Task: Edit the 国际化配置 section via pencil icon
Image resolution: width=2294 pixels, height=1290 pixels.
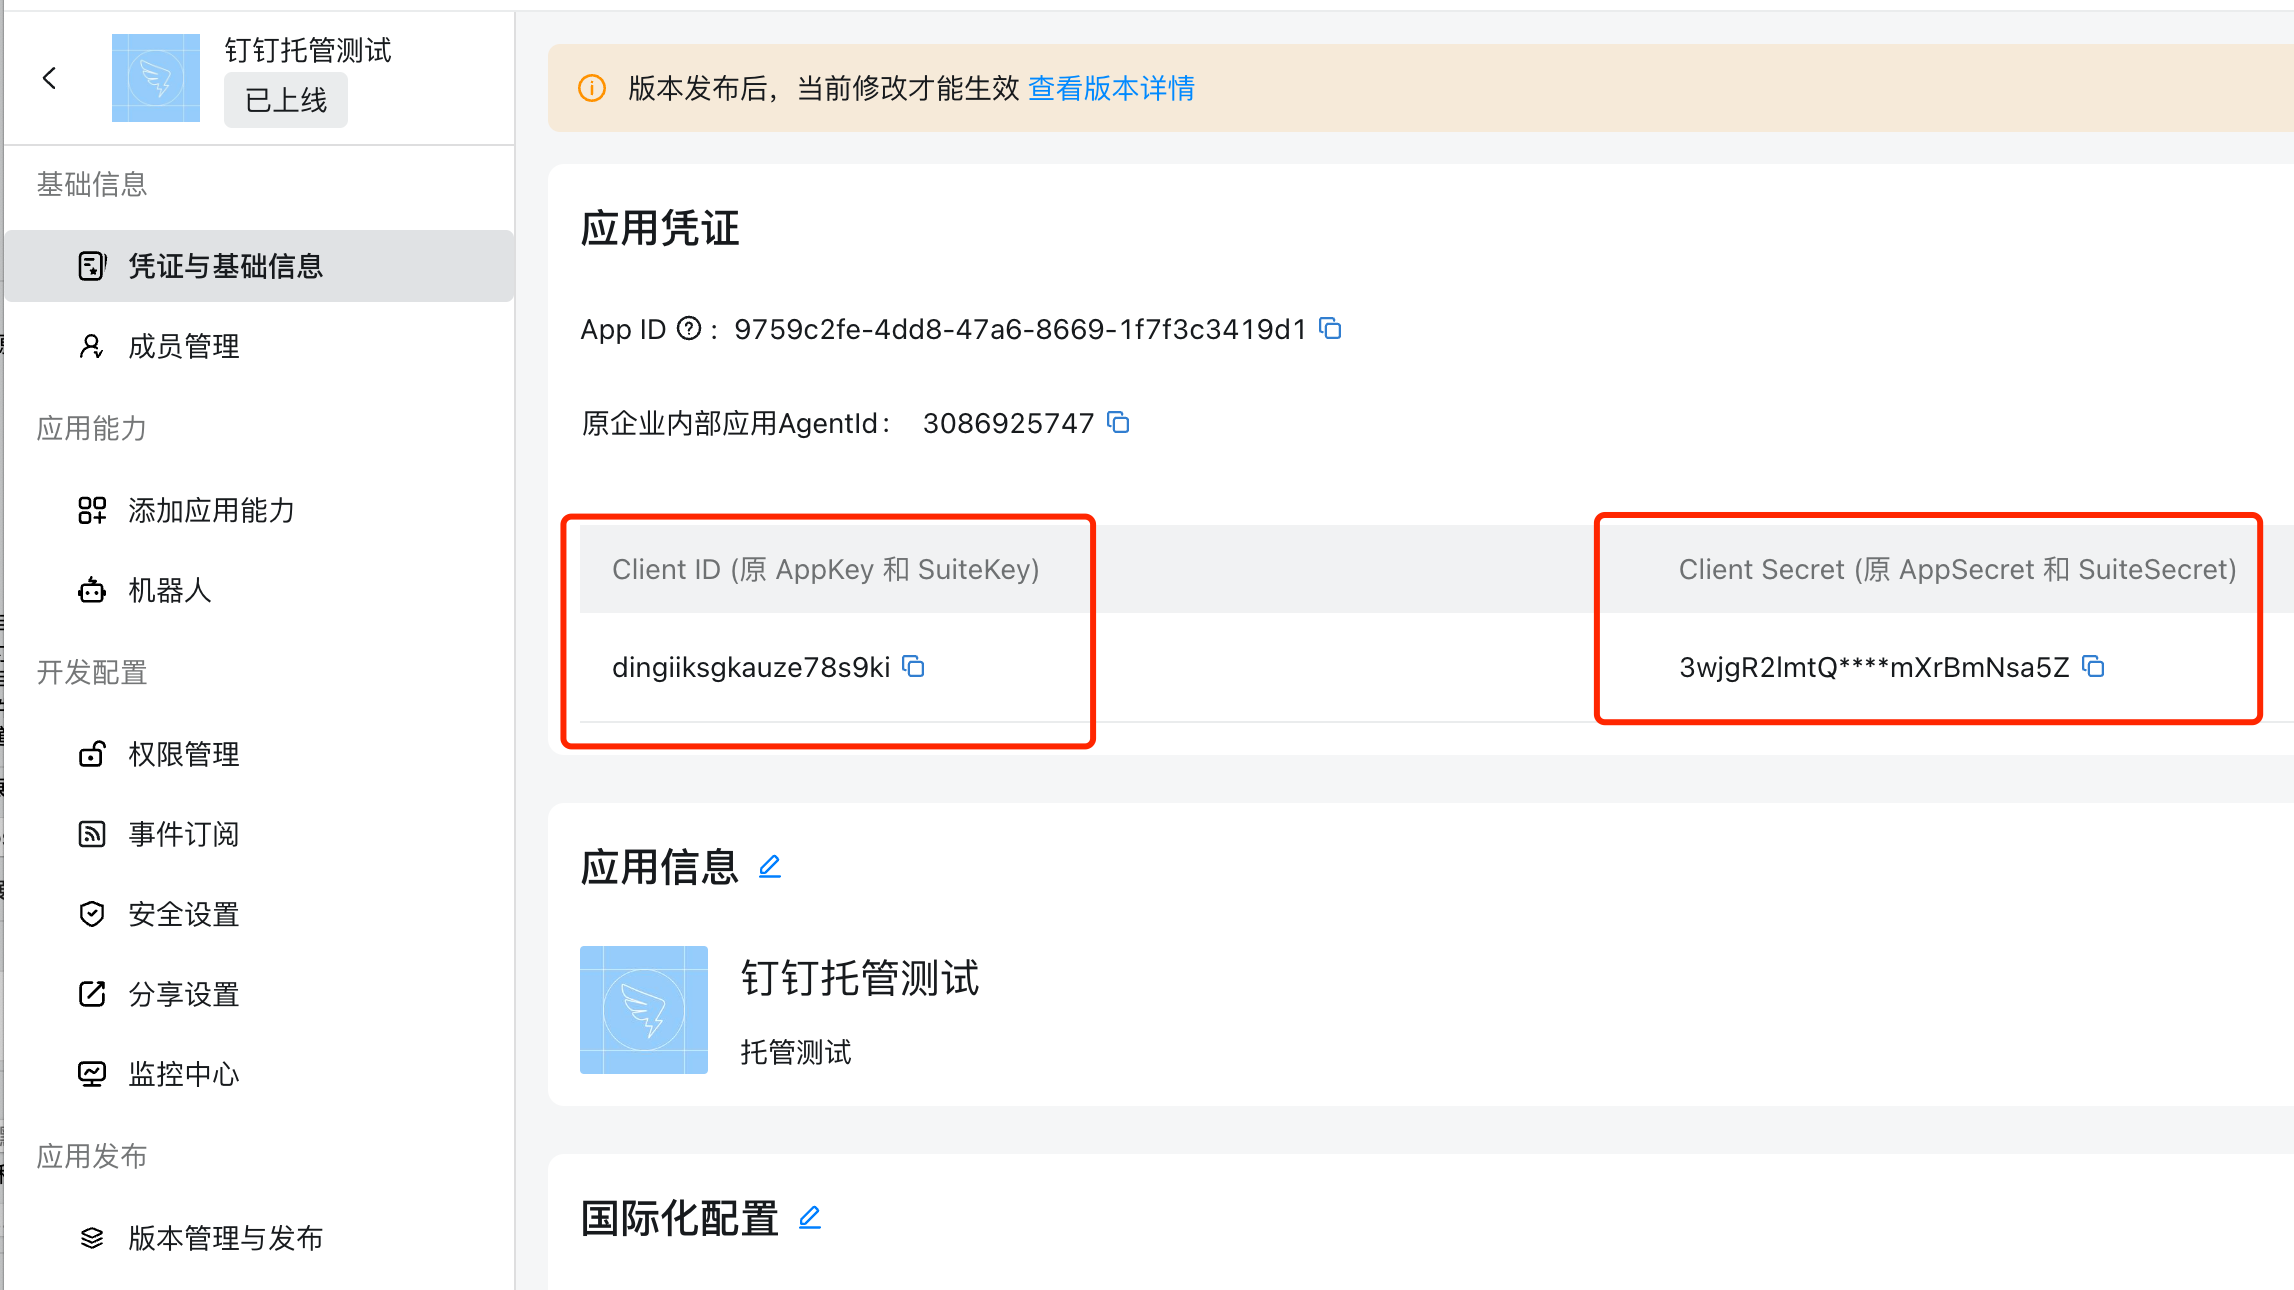Action: (810, 1217)
